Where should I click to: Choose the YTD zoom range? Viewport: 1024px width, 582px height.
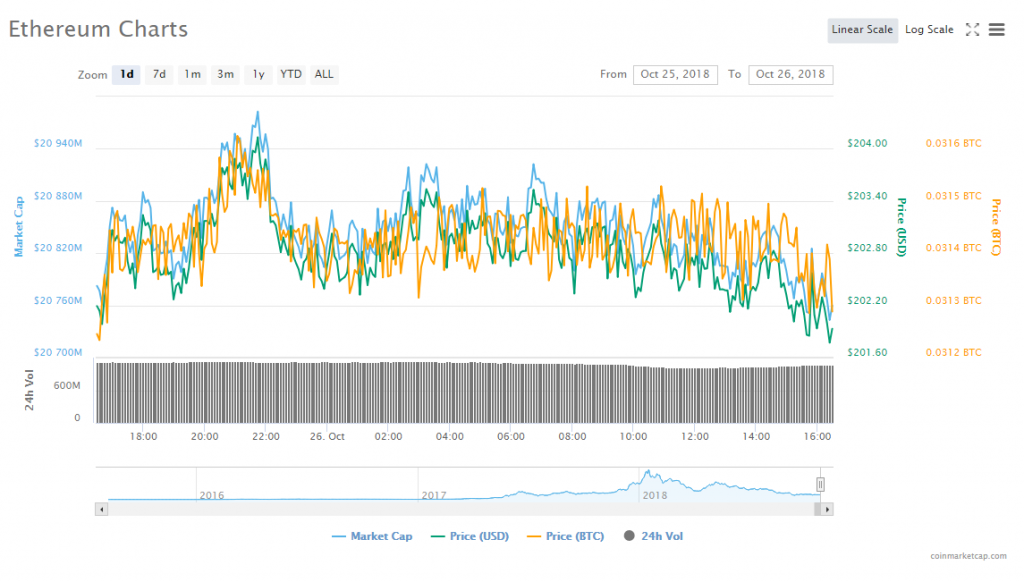pyautogui.click(x=291, y=74)
